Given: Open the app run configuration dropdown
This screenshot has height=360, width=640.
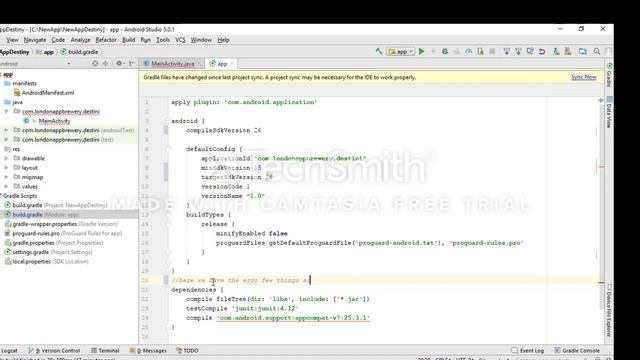Looking at the screenshot, I should [401, 51].
